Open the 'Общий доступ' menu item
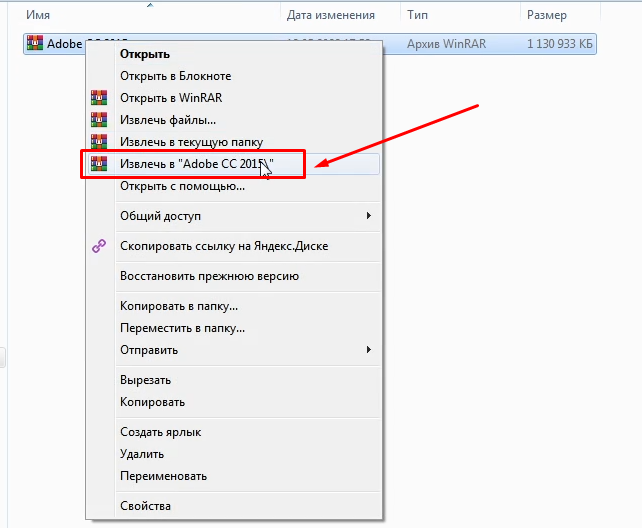The height and width of the screenshot is (528, 642). pyautogui.click(x=234, y=216)
